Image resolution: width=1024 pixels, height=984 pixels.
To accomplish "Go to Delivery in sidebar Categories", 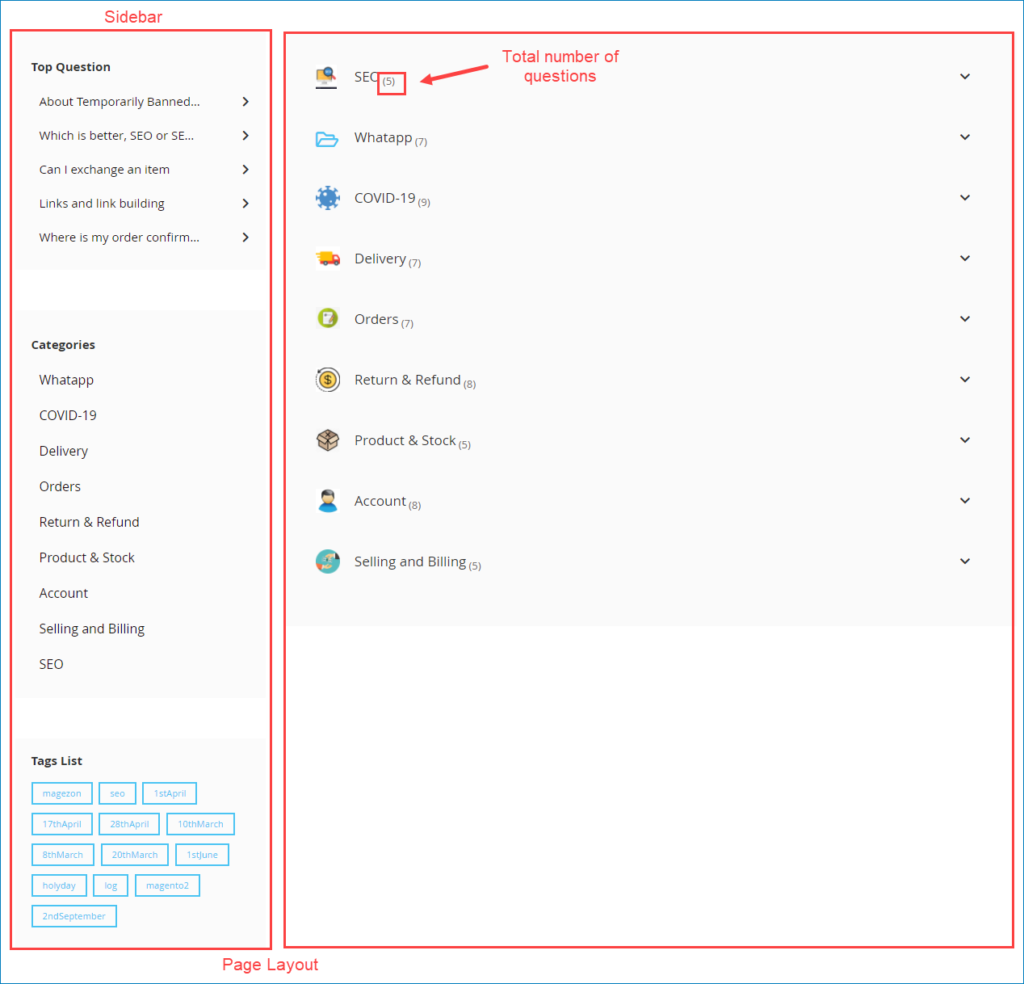I will (x=63, y=451).
